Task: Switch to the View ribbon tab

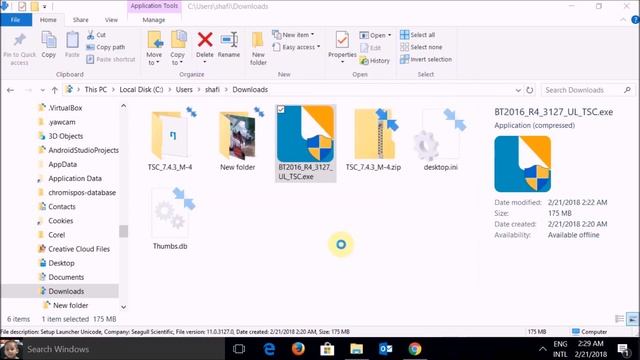Action: pyautogui.click(x=111, y=20)
